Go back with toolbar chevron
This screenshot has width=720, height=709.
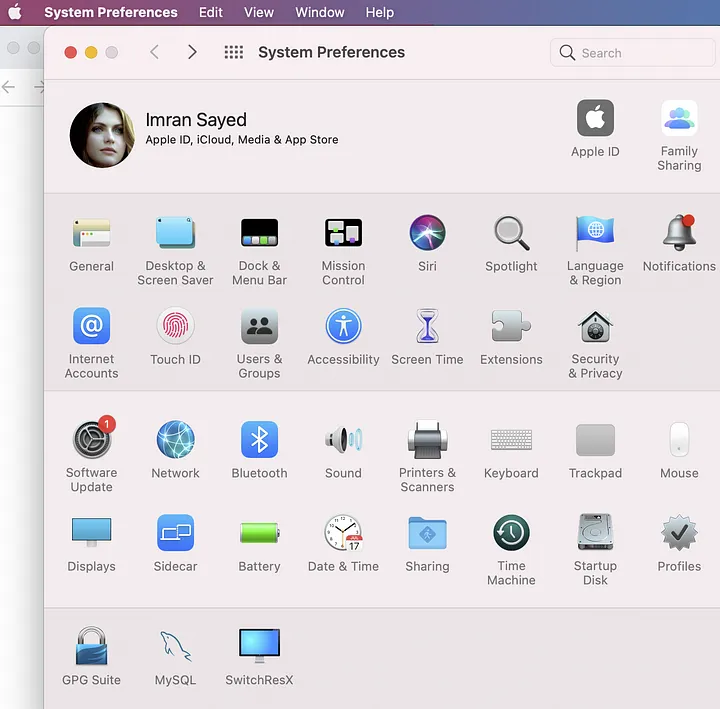(x=154, y=52)
